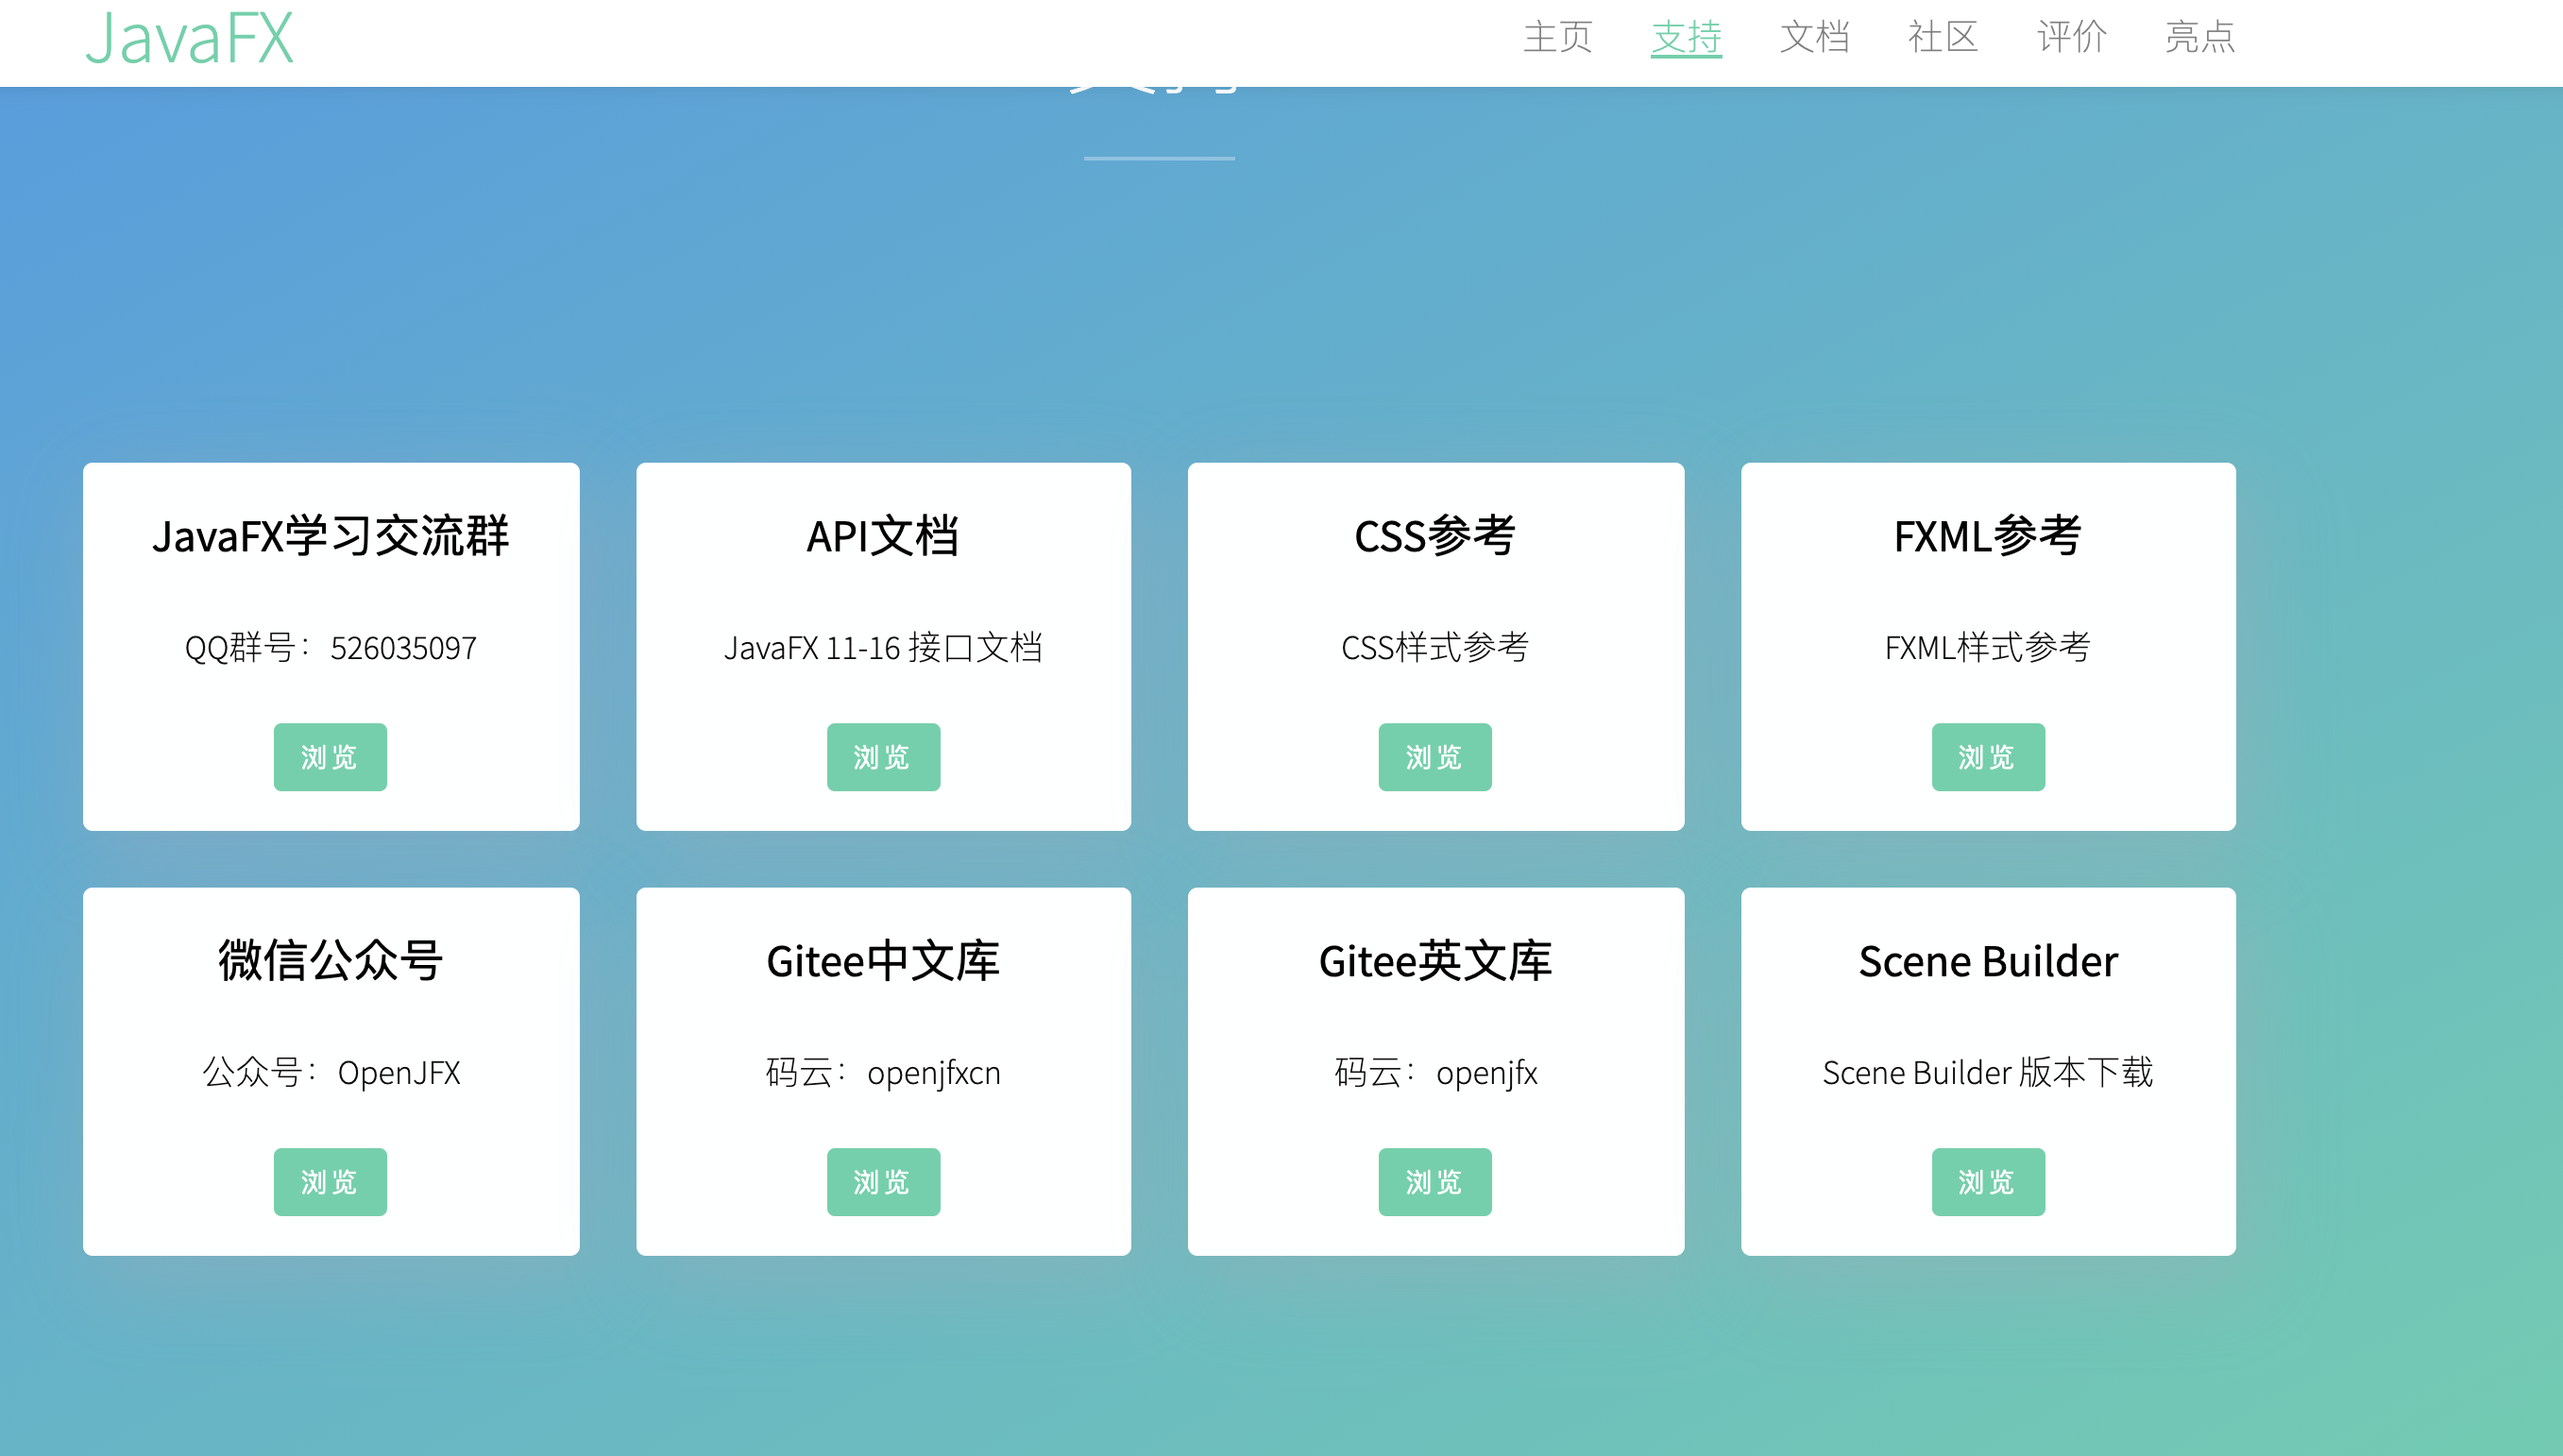
Task: Go to the 评价 nav item
Action: click(x=2072, y=37)
